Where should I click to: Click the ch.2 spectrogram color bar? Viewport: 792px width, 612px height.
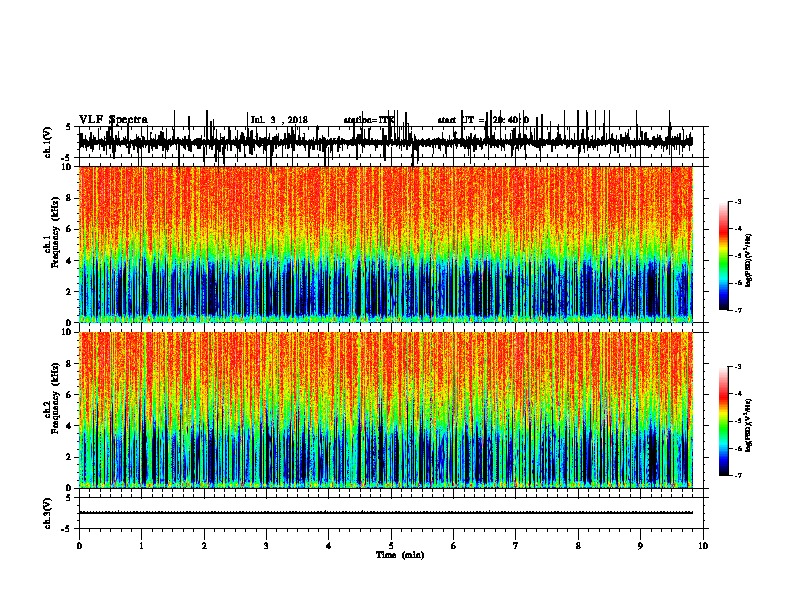tap(724, 421)
